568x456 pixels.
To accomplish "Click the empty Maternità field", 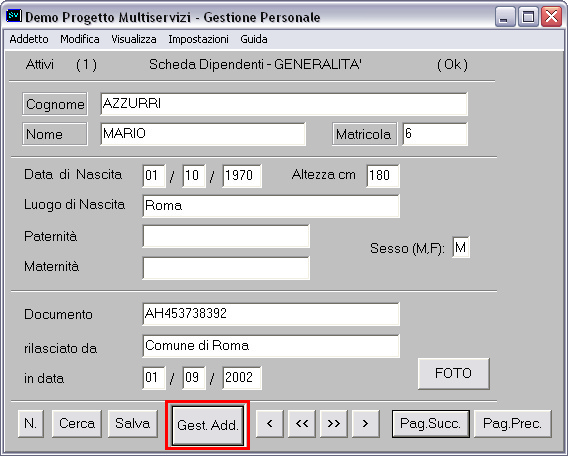I will [x=226, y=268].
